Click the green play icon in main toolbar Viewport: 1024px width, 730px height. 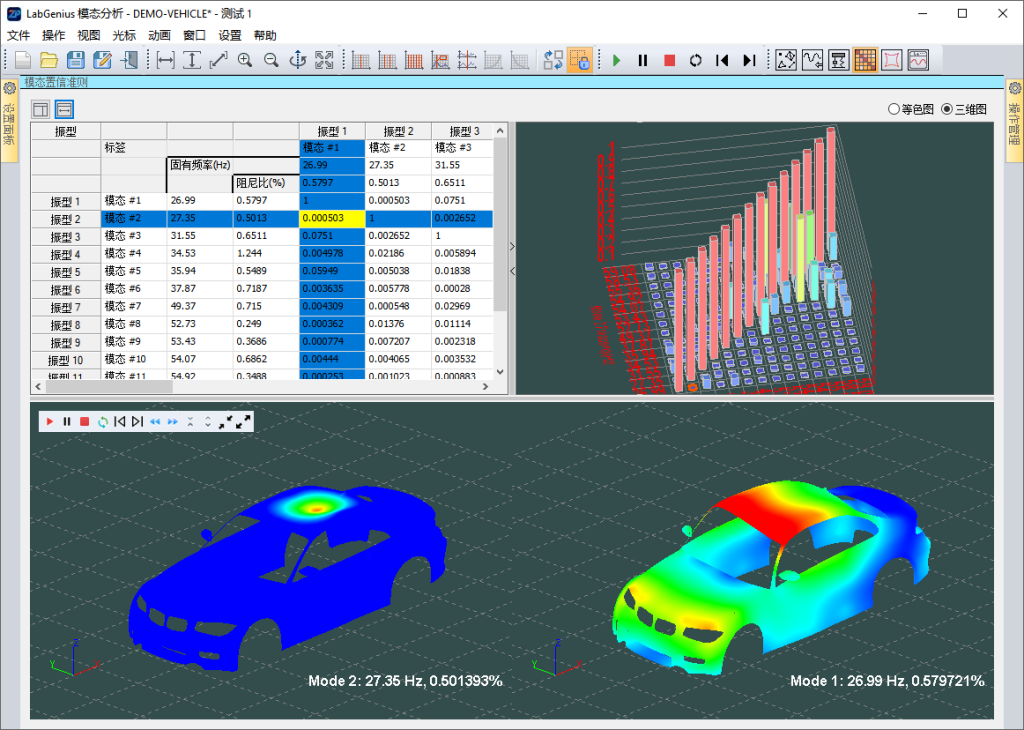point(616,60)
